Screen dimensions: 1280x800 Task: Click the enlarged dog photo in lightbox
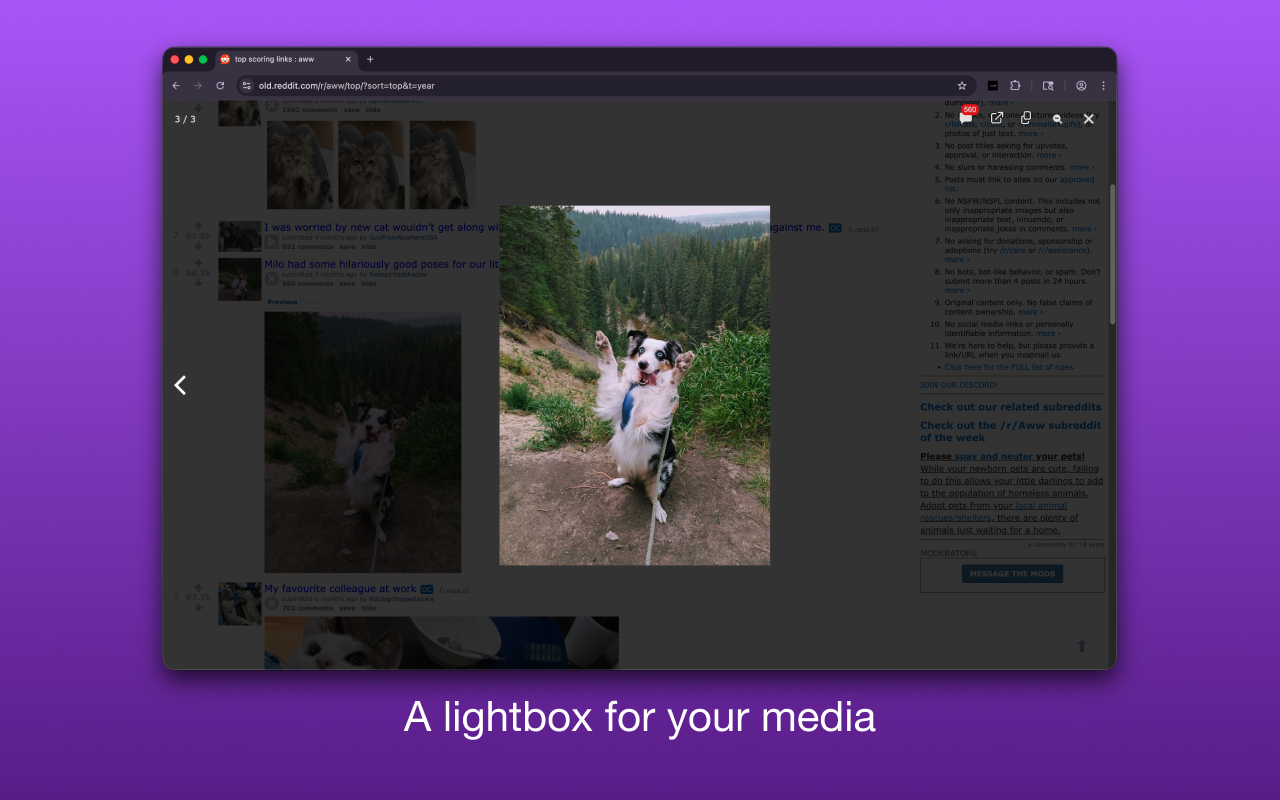pos(635,385)
